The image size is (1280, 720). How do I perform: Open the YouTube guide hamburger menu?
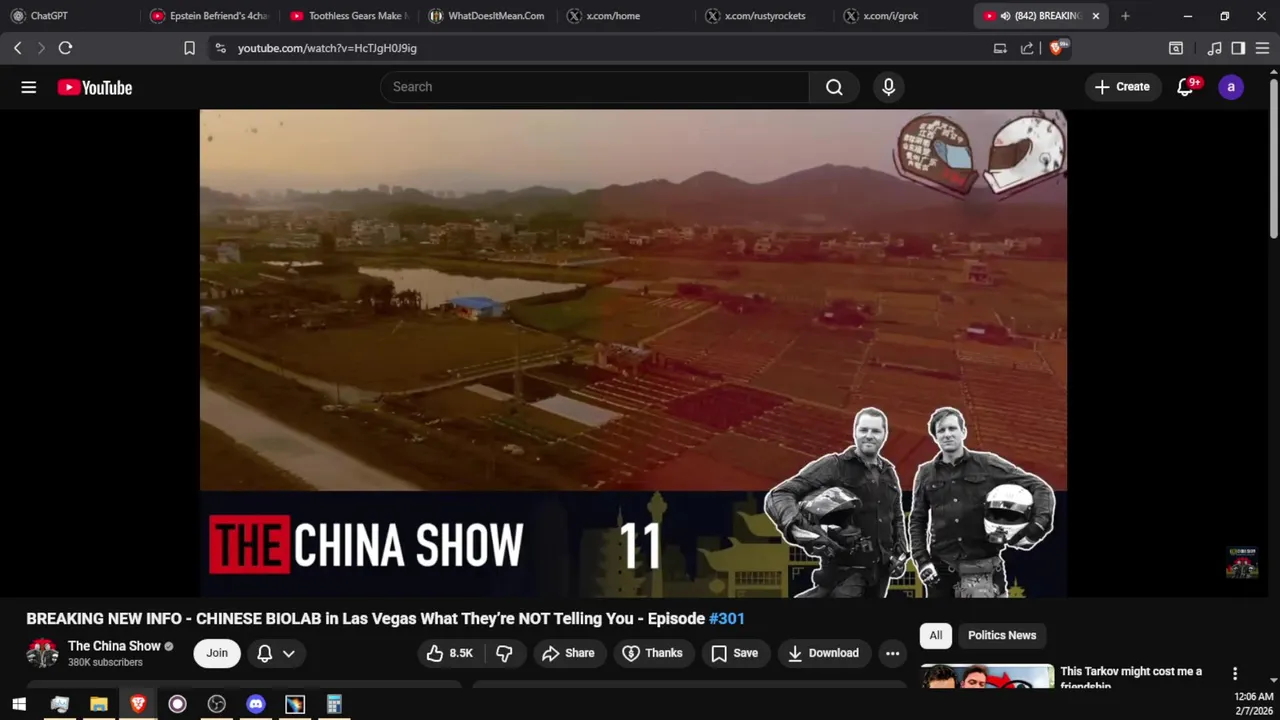pyautogui.click(x=29, y=87)
